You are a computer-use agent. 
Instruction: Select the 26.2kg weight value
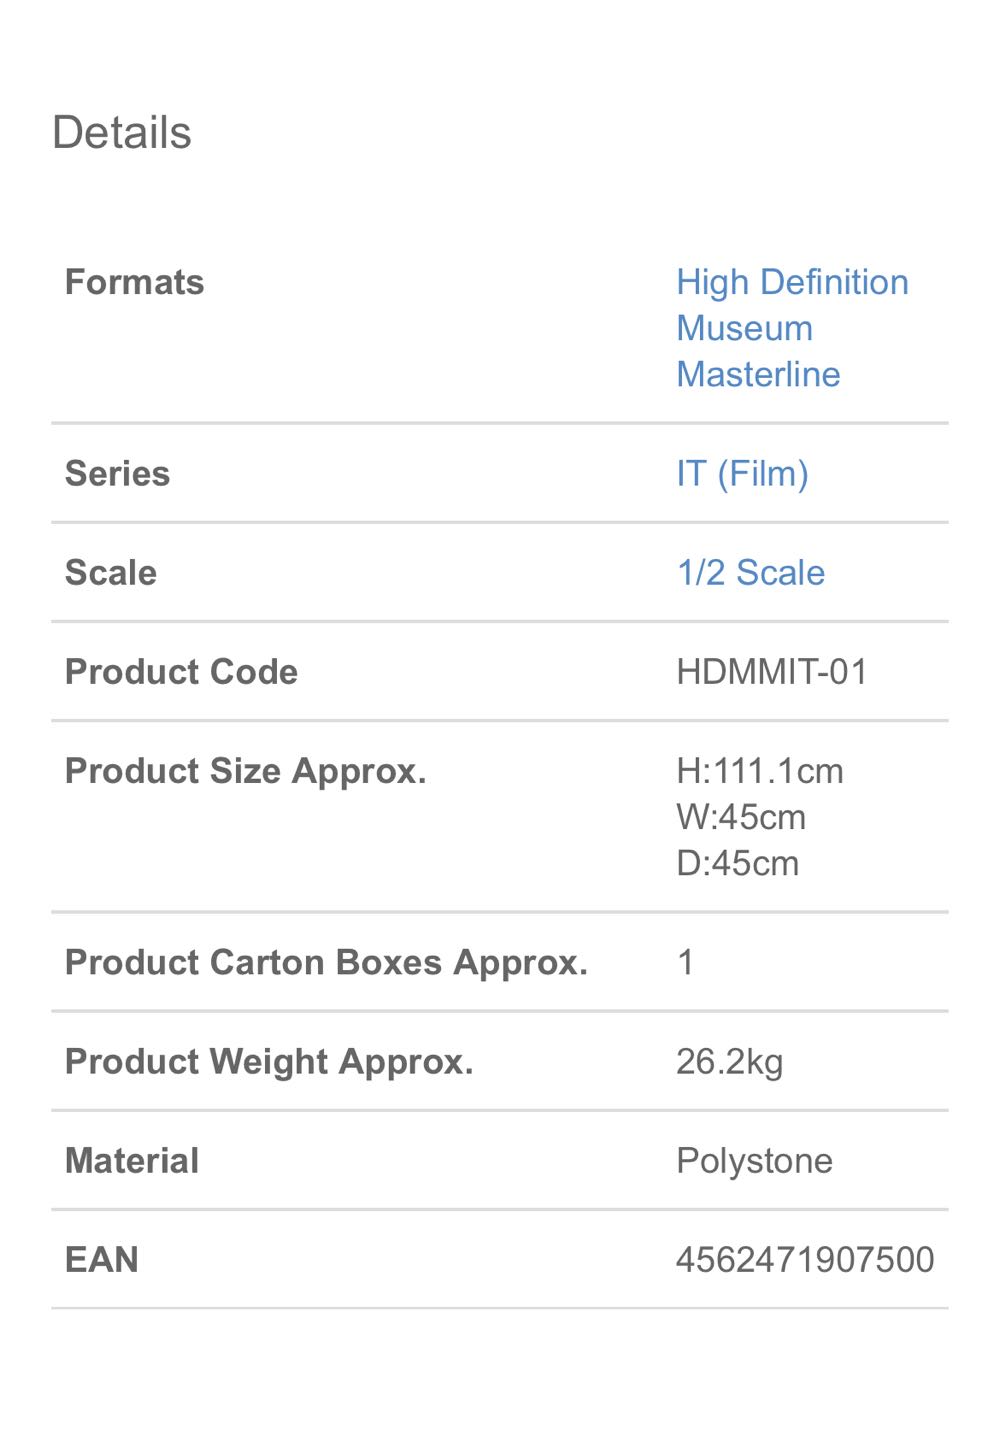coord(730,1061)
